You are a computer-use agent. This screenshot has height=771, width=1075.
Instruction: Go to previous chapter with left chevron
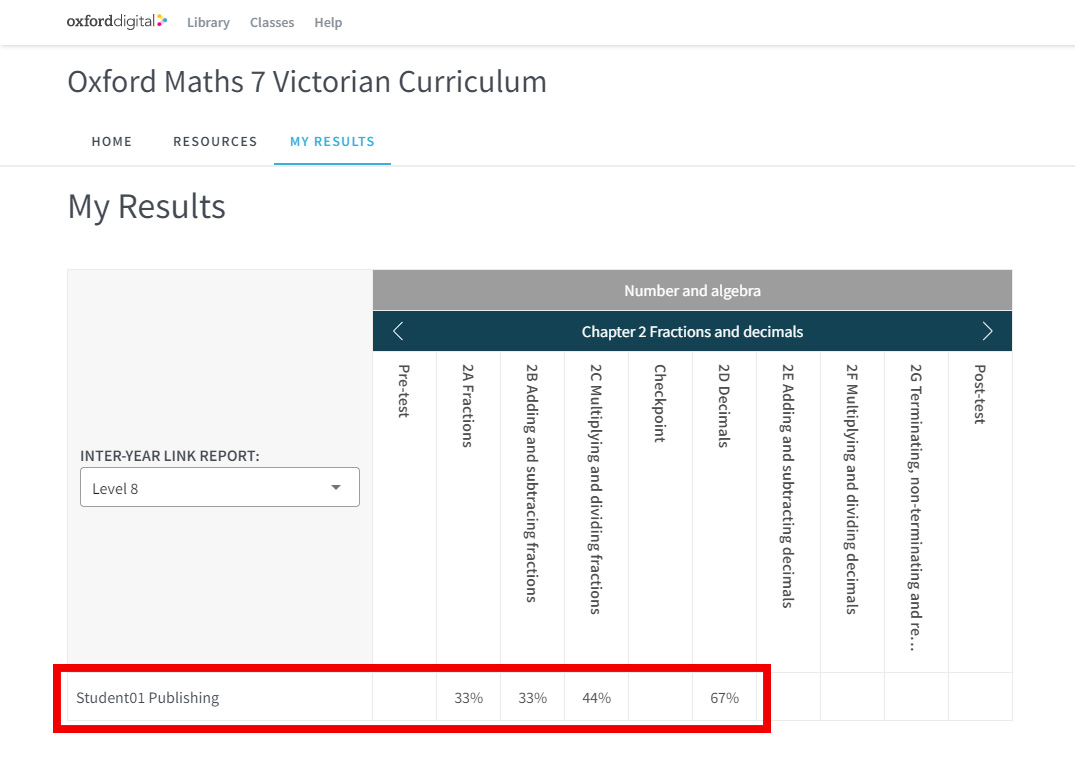tap(398, 331)
